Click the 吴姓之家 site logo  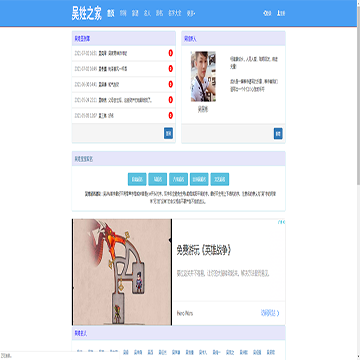tap(87, 14)
